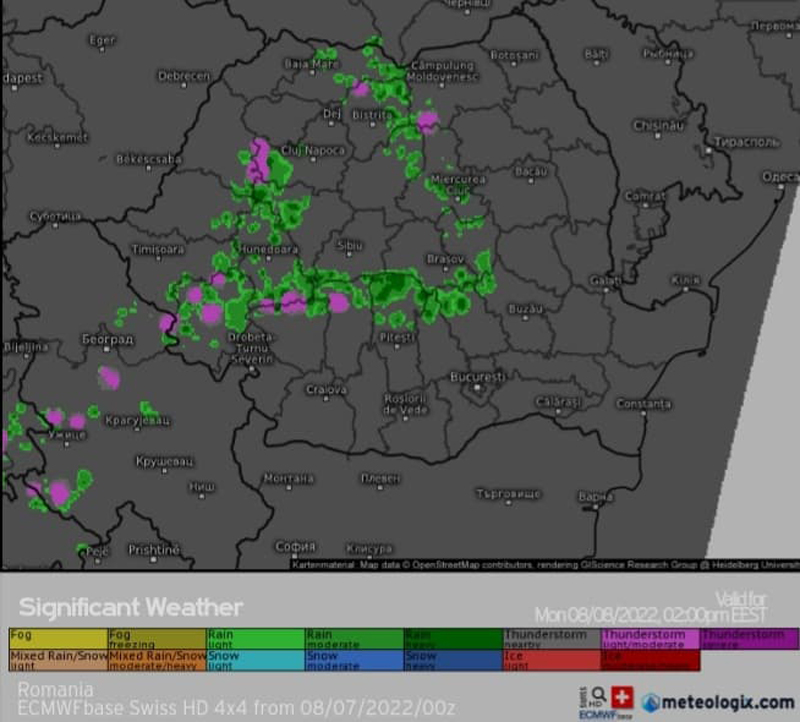
Task: Select the Snow moderate legend swatch
Action: coord(354,661)
